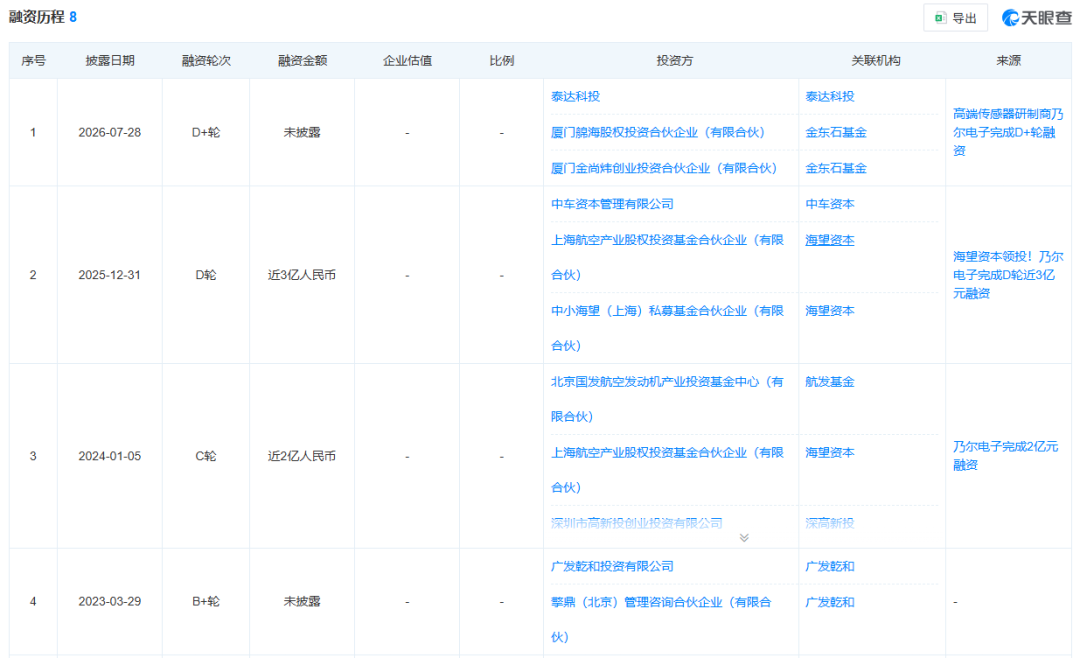Click the Excel icon in 导出 button
This screenshot has height=658, width=1080.
[x=940, y=18]
